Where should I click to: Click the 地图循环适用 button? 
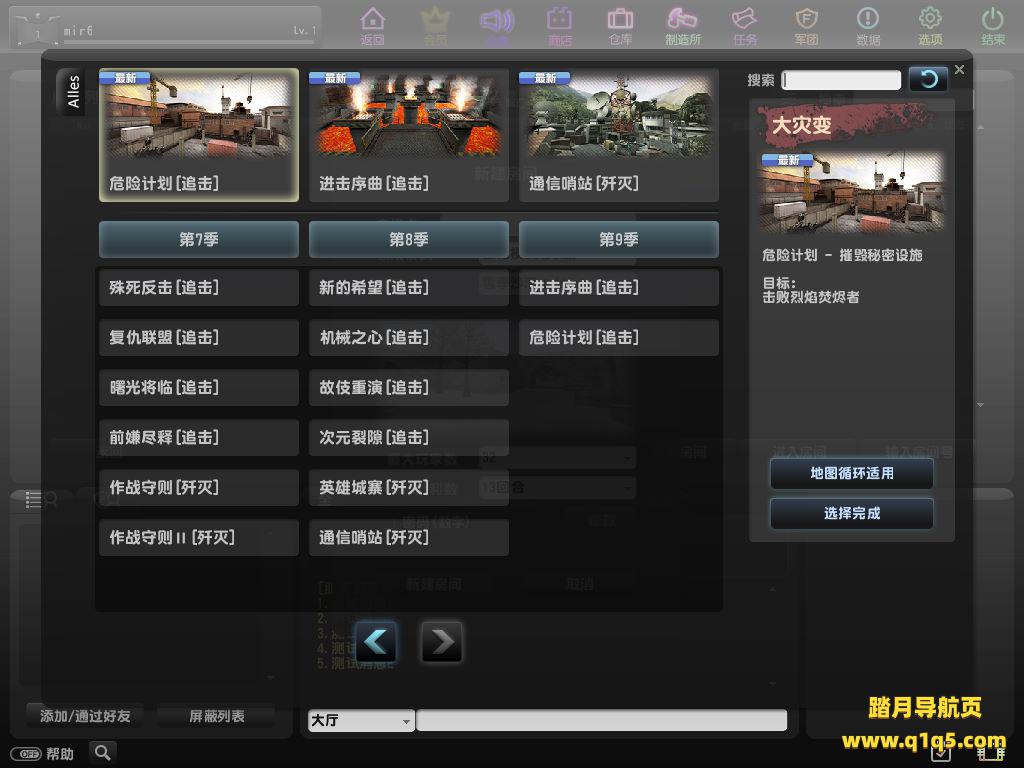click(852, 473)
